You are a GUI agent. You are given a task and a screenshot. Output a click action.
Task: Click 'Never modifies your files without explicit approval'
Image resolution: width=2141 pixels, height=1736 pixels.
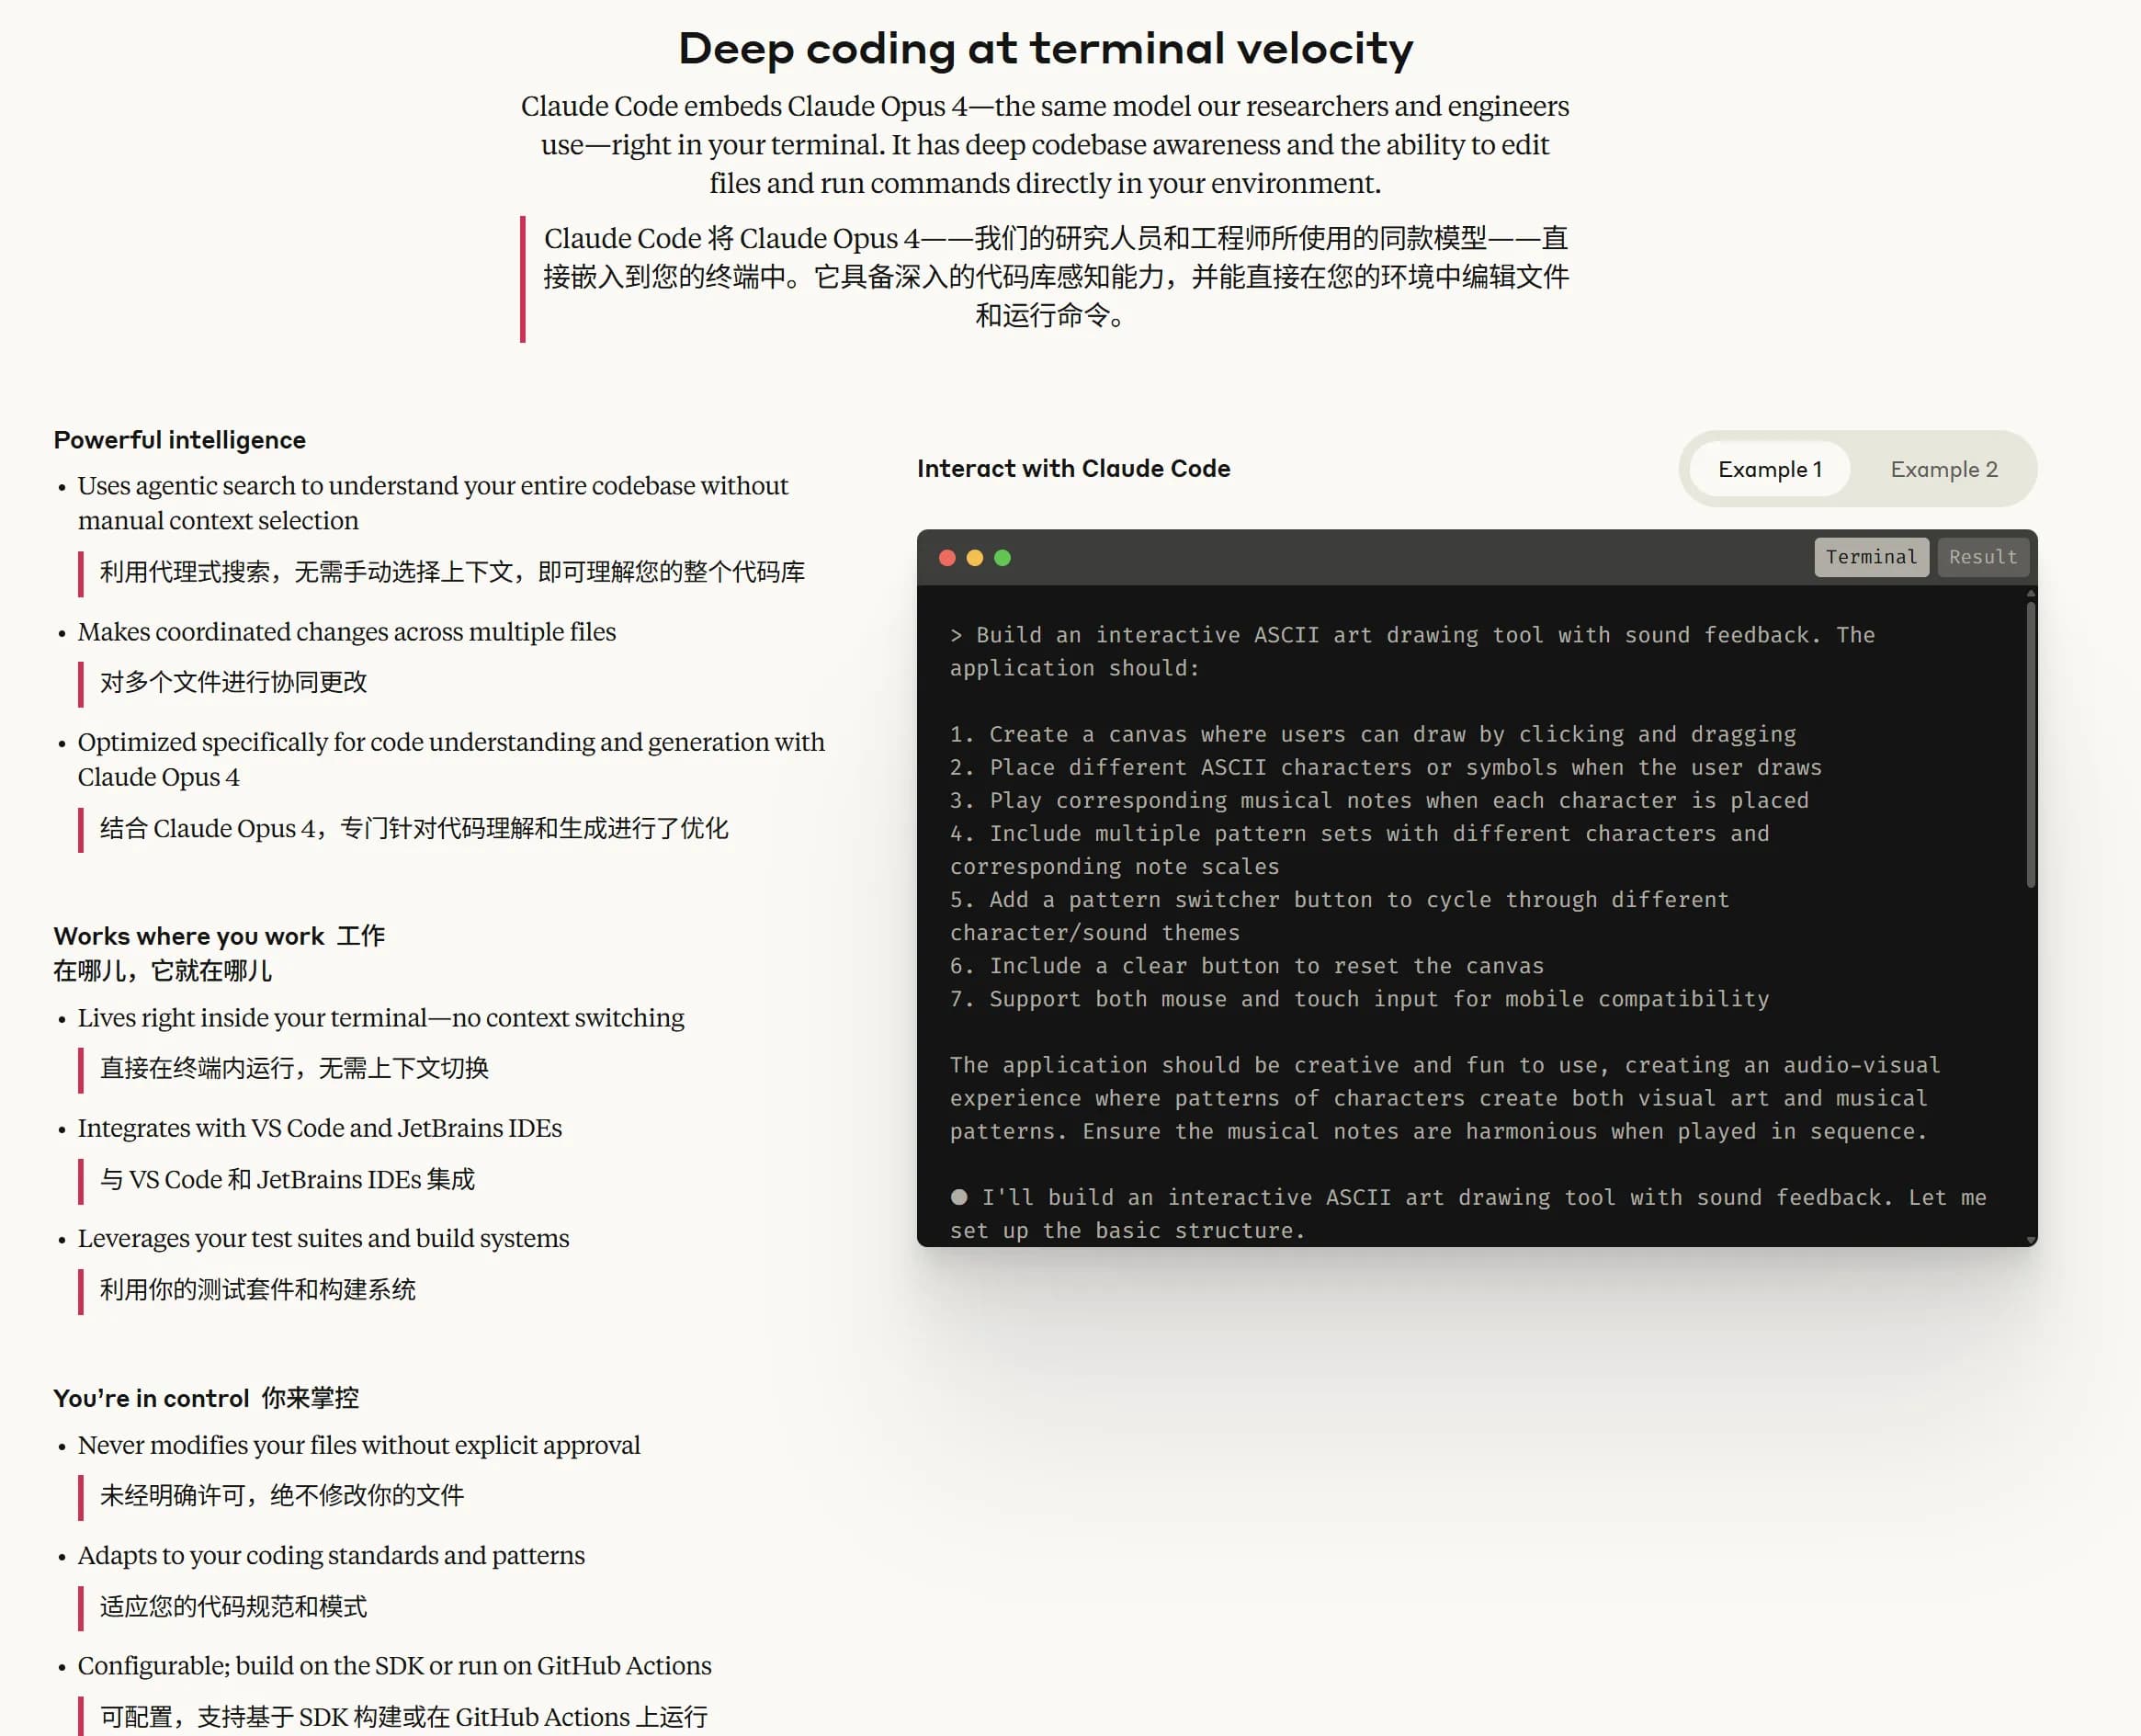click(x=358, y=1444)
